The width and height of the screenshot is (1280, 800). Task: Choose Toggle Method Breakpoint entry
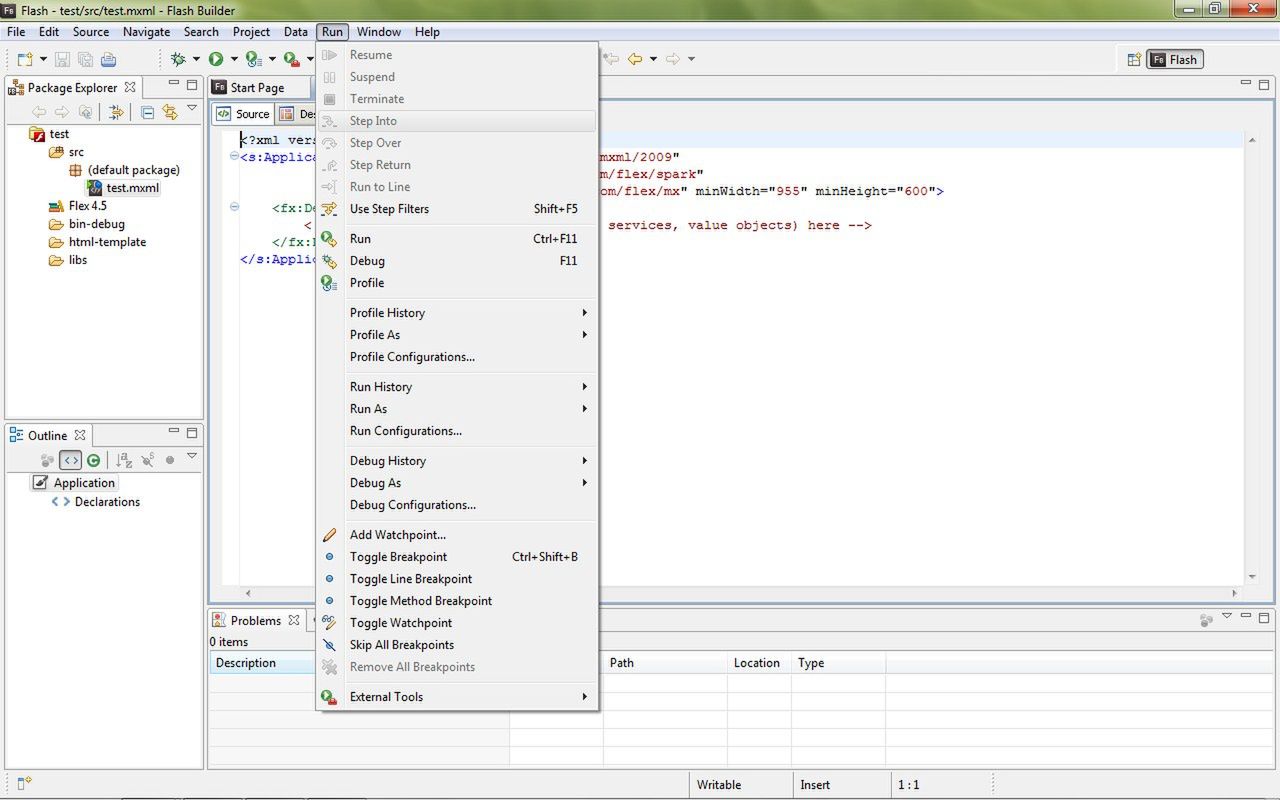click(x=457, y=601)
